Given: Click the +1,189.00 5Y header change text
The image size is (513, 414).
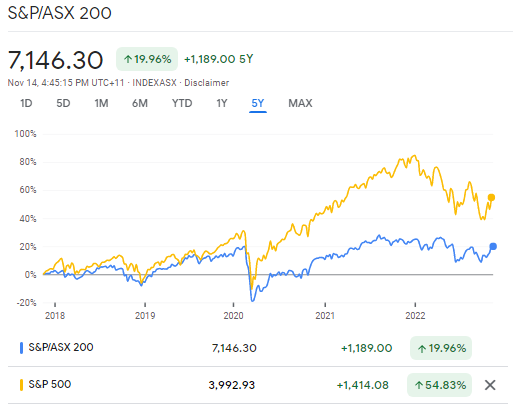Looking at the screenshot, I should [219, 59].
